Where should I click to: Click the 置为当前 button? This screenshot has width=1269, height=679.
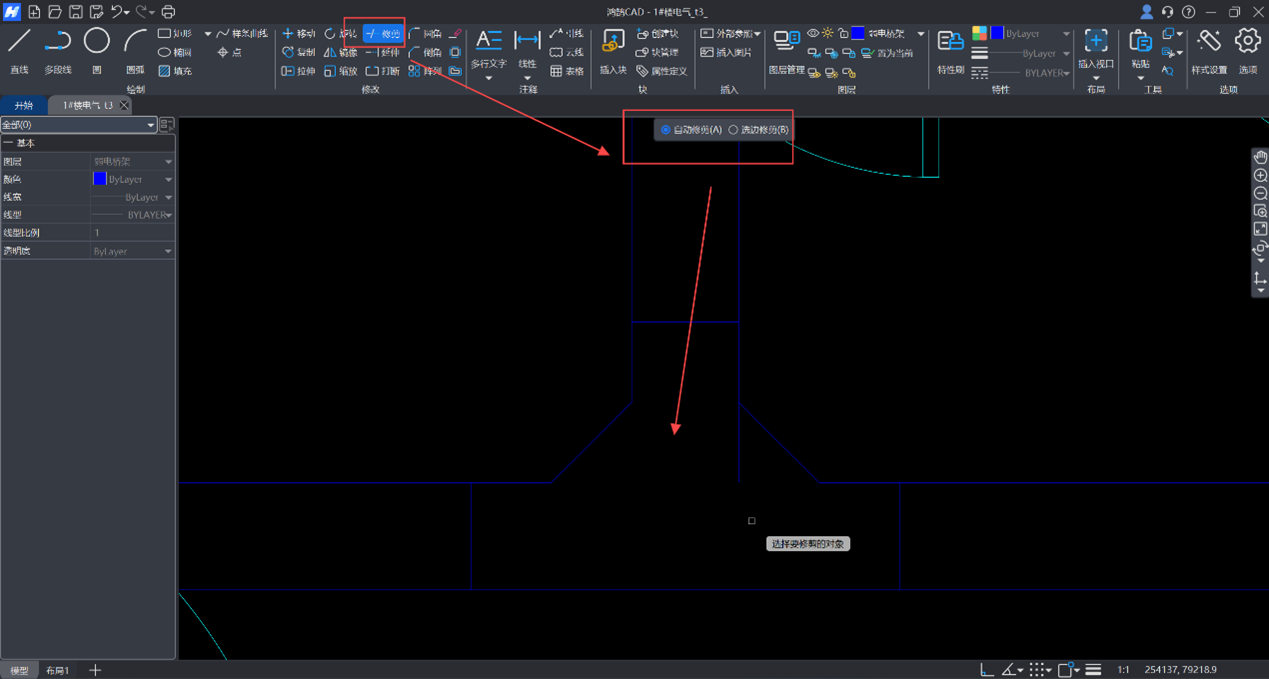pyautogui.click(x=888, y=53)
